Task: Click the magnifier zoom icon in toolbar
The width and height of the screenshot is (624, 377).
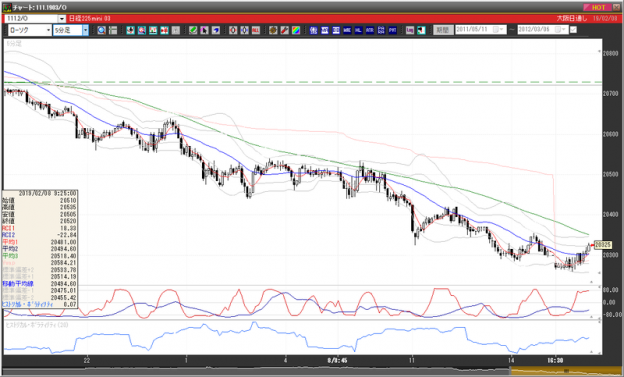Action: click(x=101, y=30)
